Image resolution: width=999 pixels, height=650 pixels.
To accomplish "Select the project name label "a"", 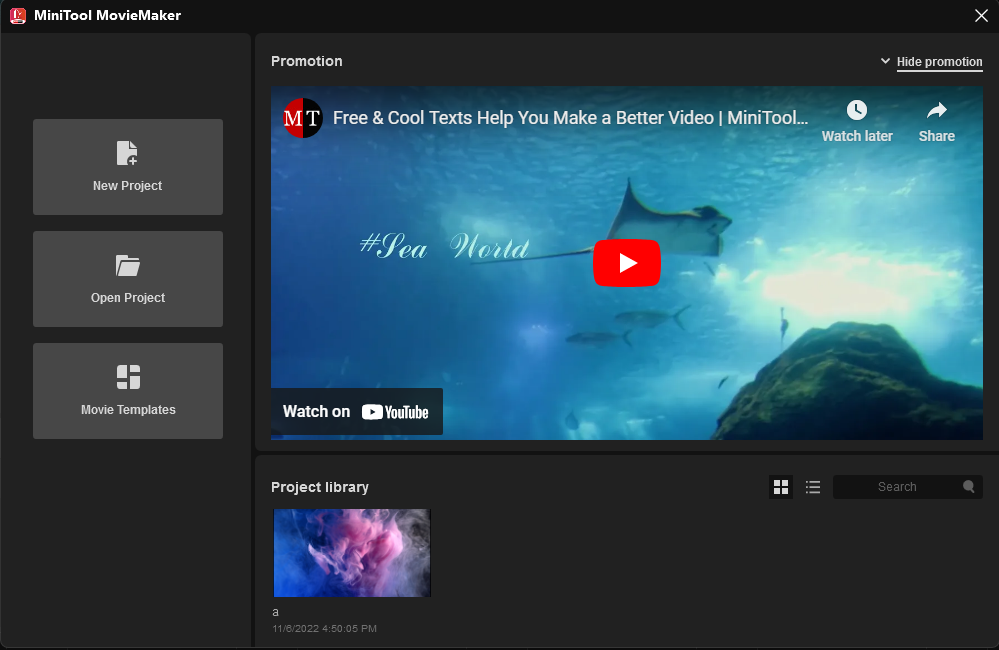I will click(x=276, y=612).
